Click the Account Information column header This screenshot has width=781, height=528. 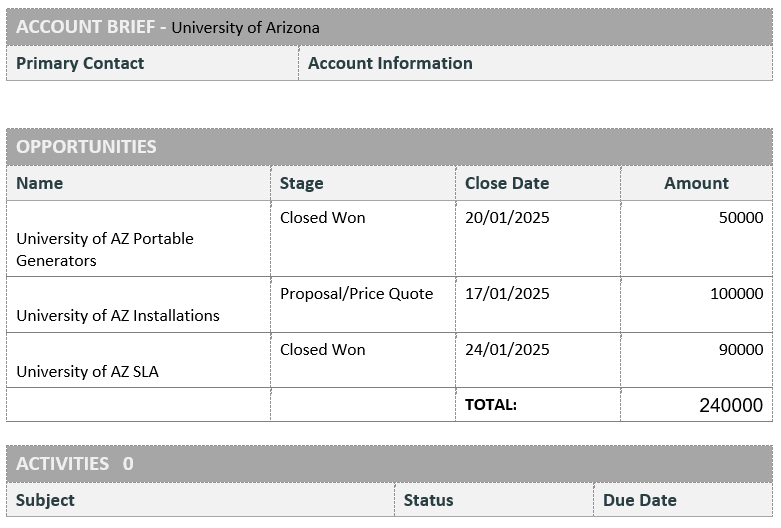pyautogui.click(x=390, y=63)
